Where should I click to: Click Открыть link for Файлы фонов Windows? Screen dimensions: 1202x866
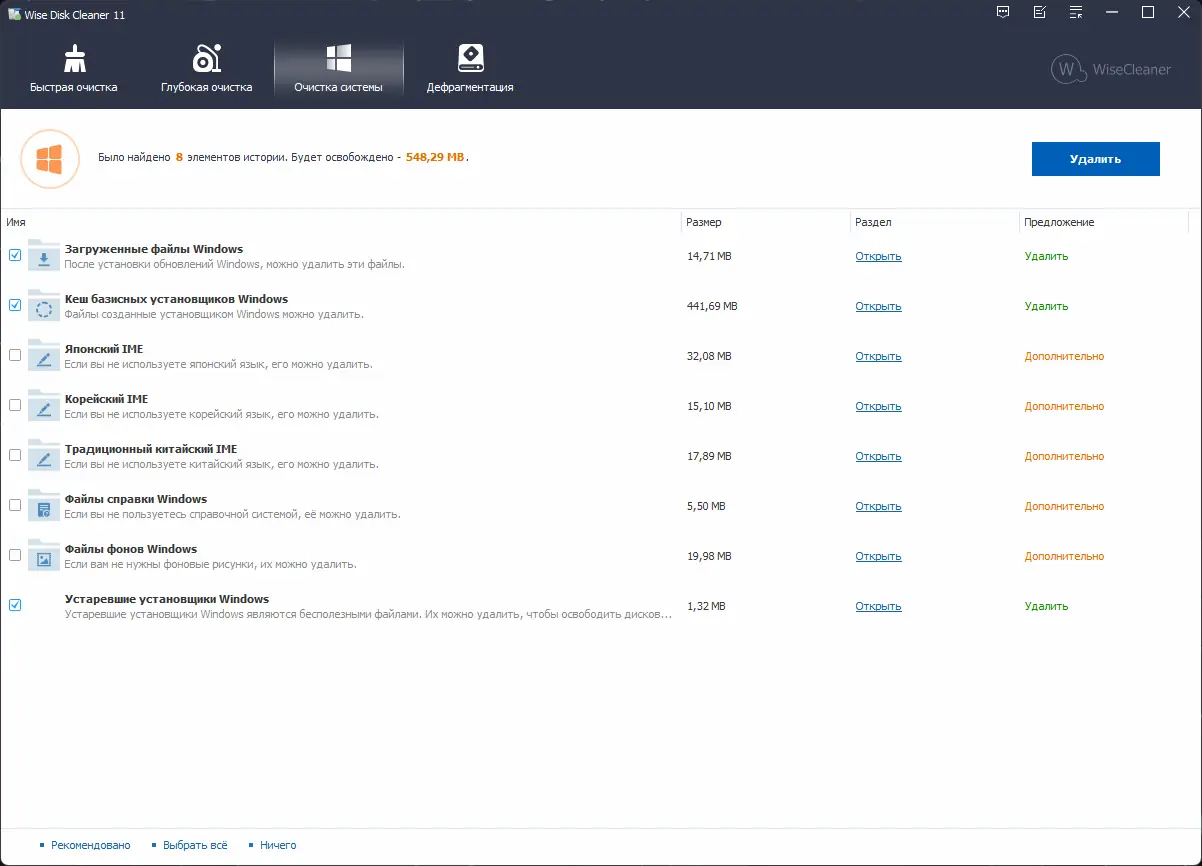pos(878,556)
